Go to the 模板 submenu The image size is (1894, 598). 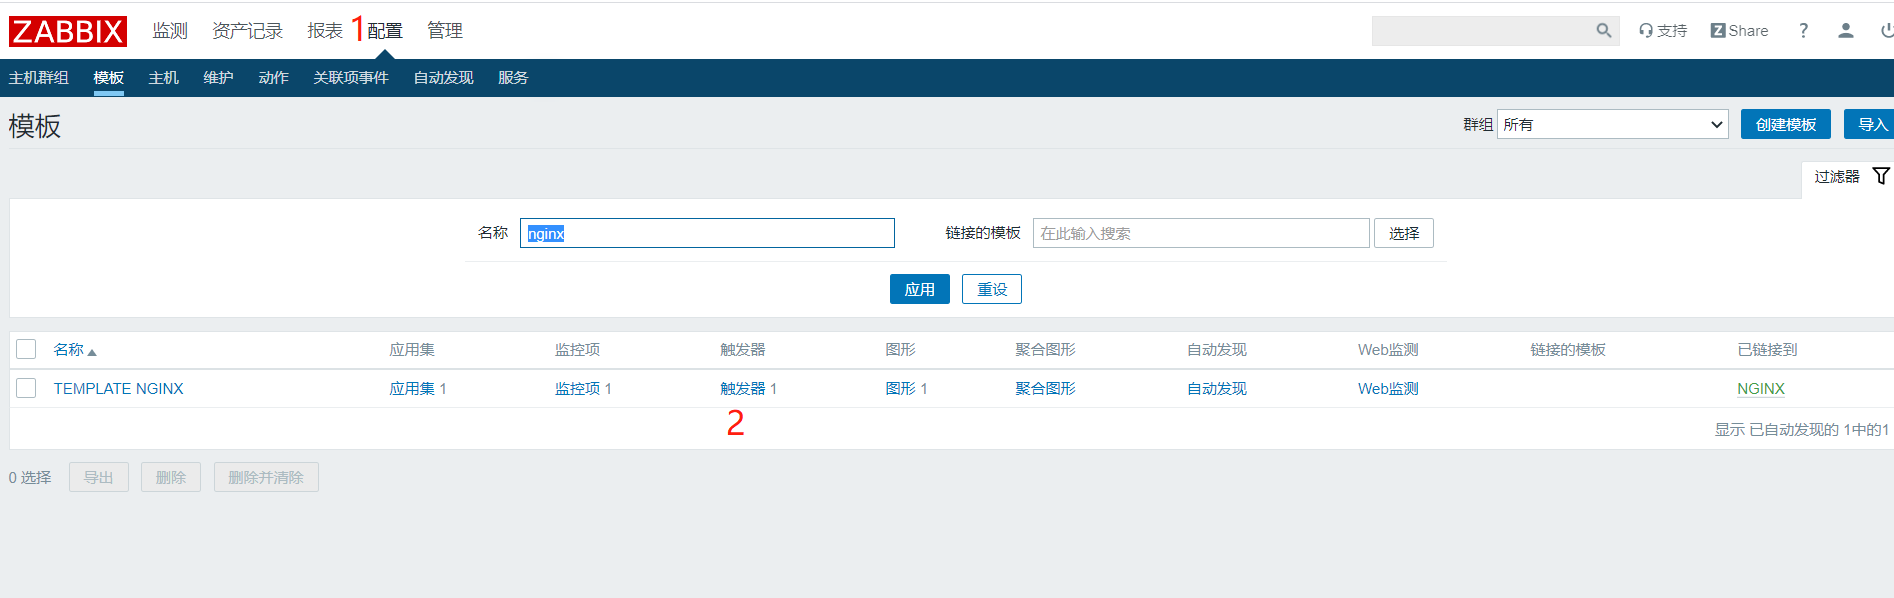point(108,78)
